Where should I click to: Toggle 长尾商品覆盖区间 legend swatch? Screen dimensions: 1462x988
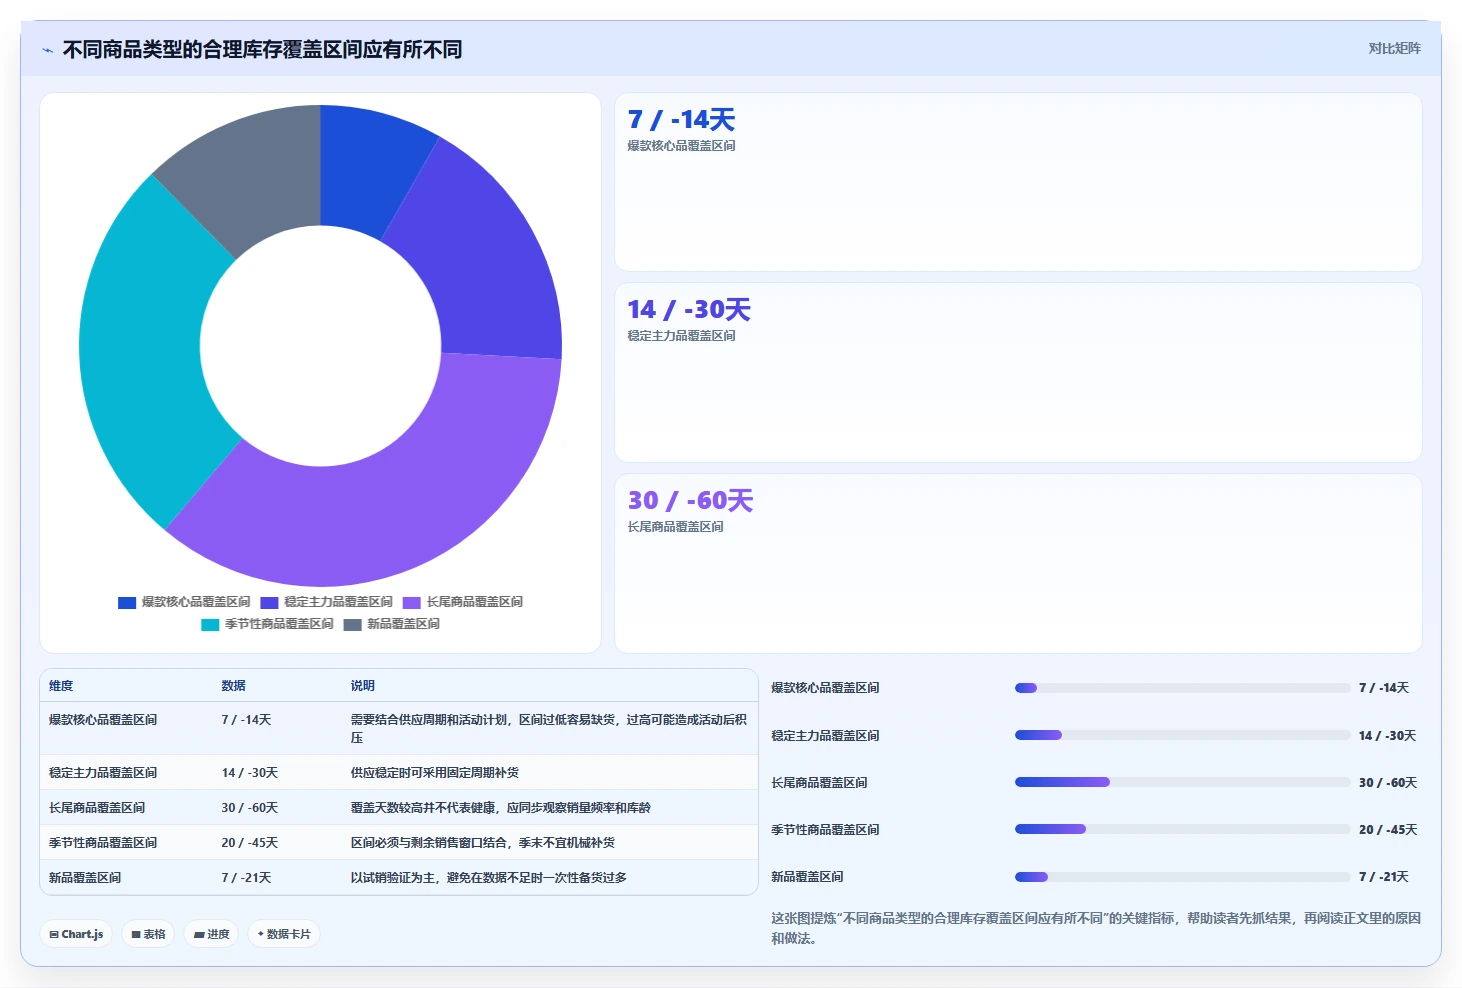tap(412, 602)
